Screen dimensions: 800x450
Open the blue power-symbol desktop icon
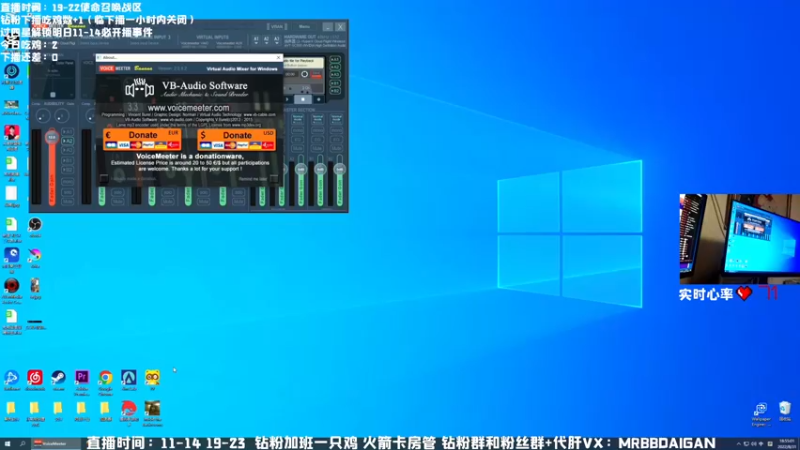click(12, 71)
